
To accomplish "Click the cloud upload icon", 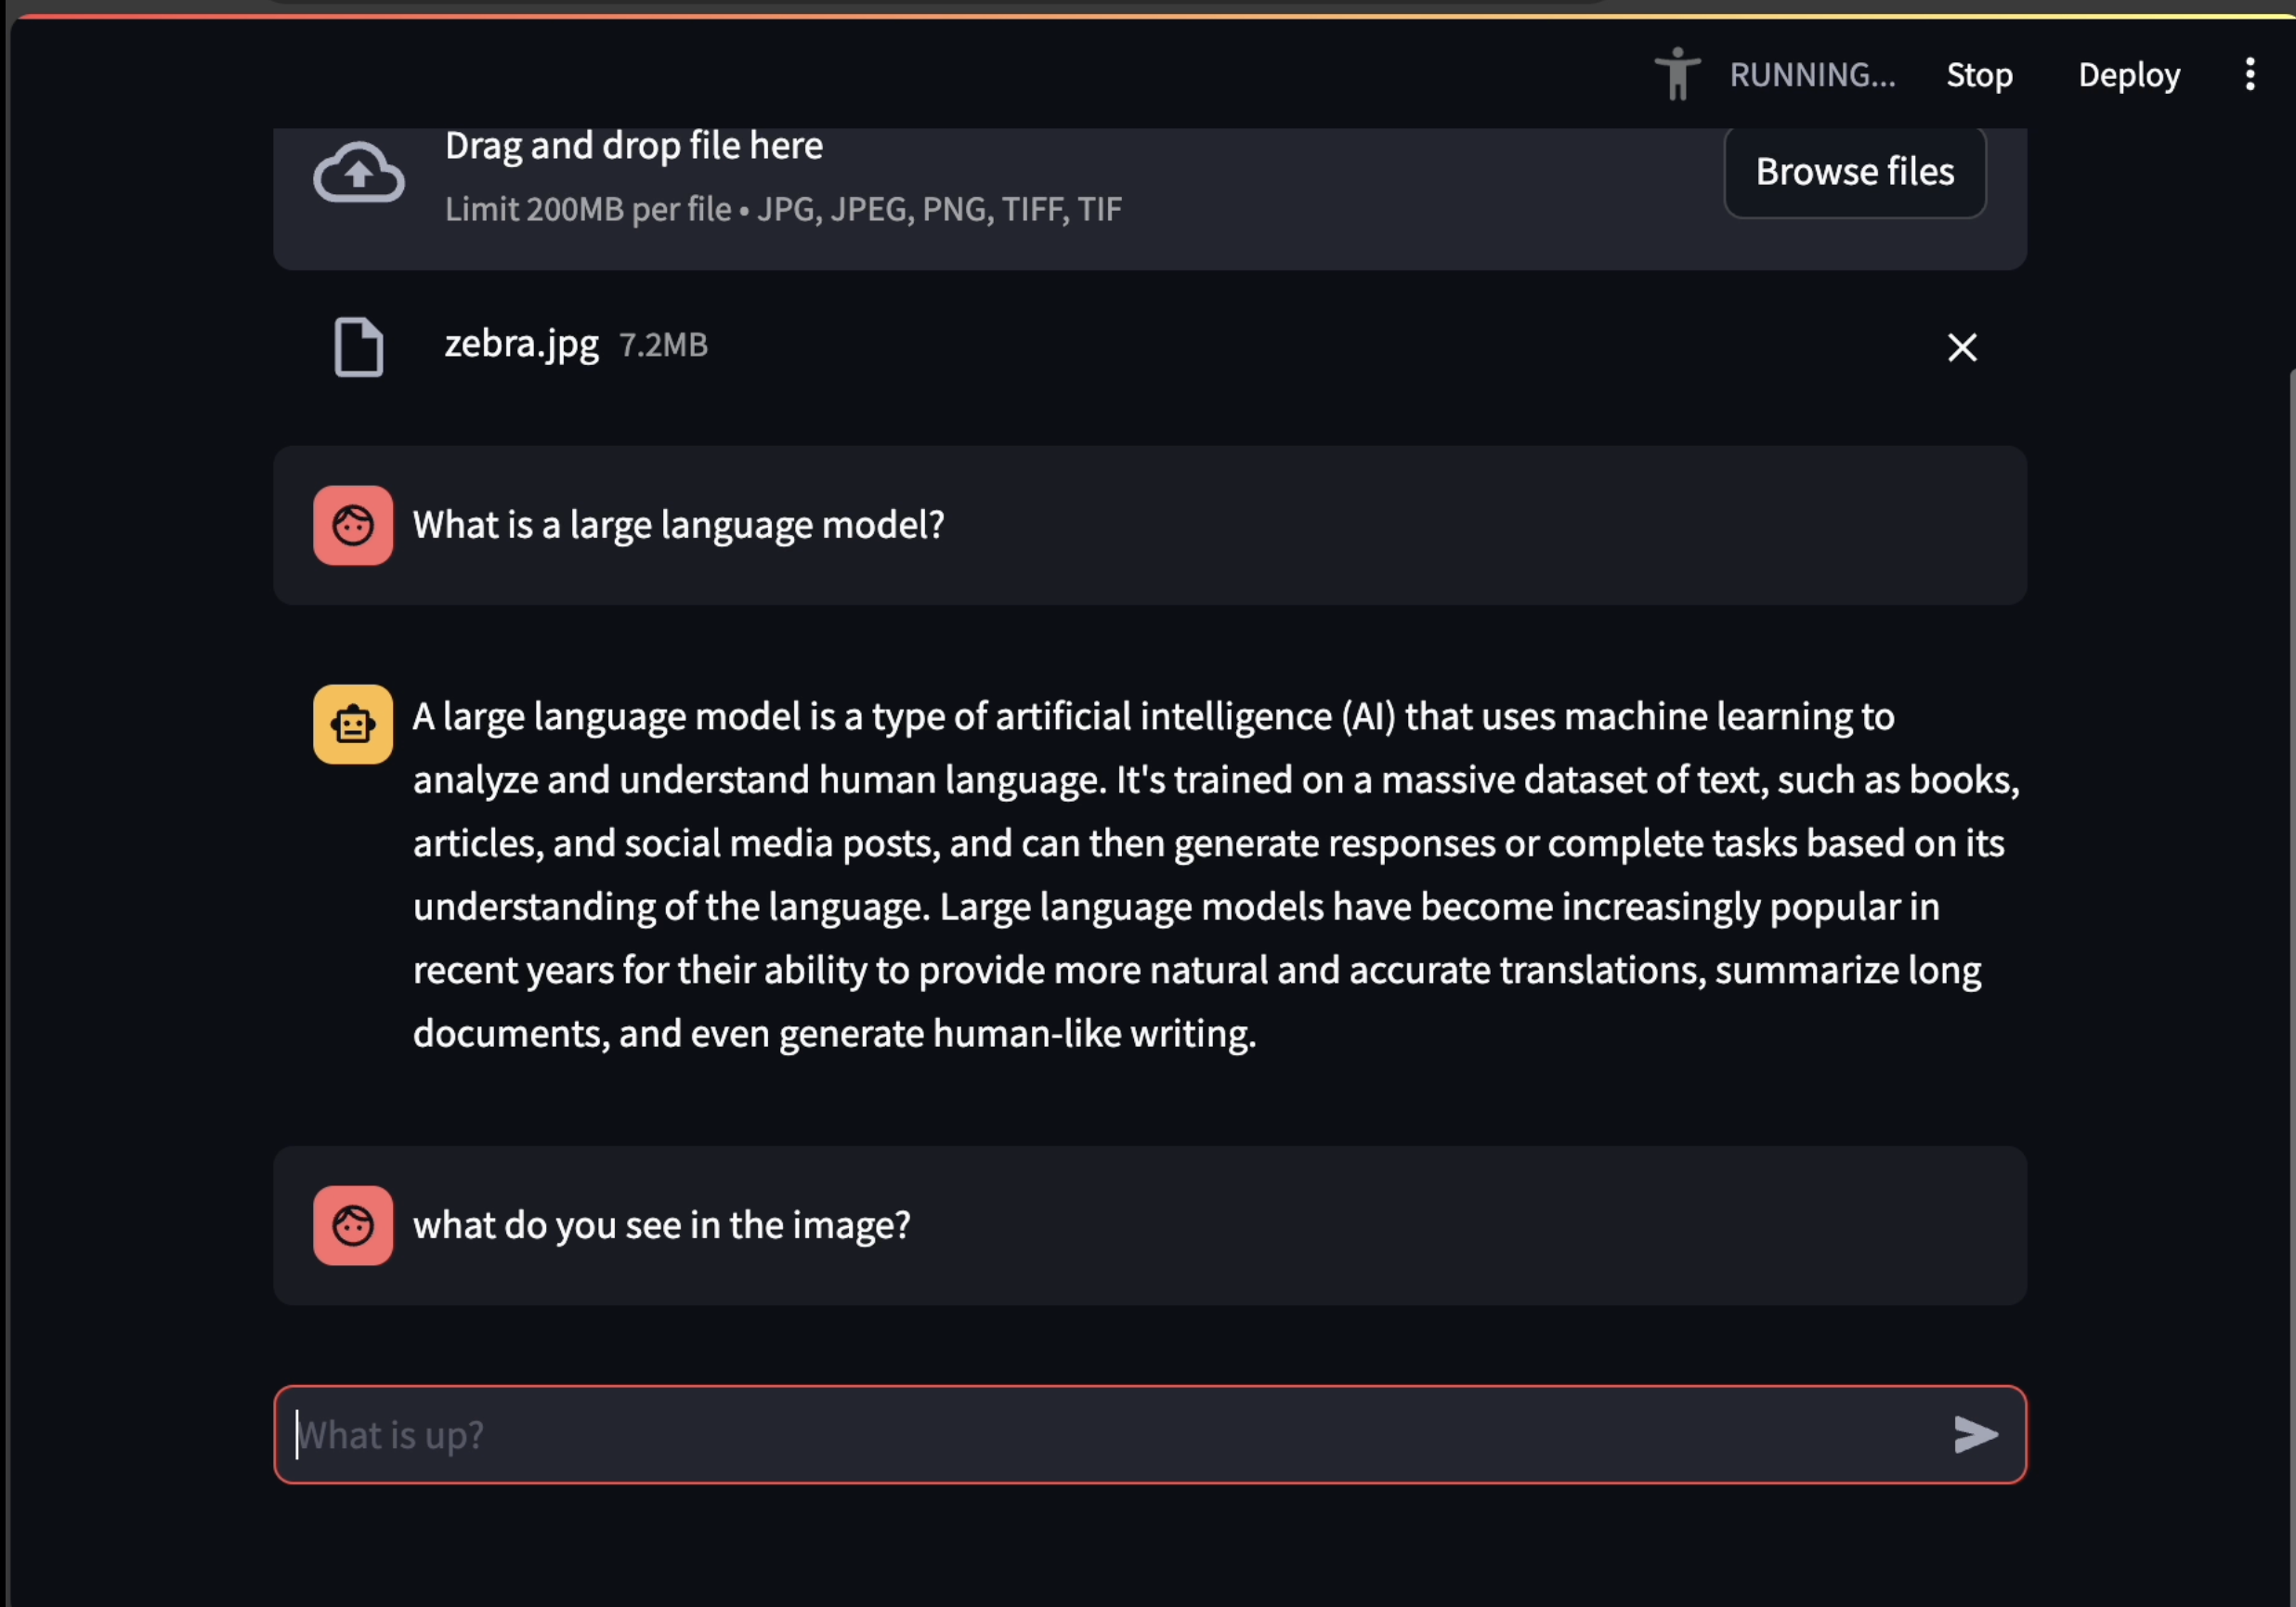I will [x=359, y=173].
